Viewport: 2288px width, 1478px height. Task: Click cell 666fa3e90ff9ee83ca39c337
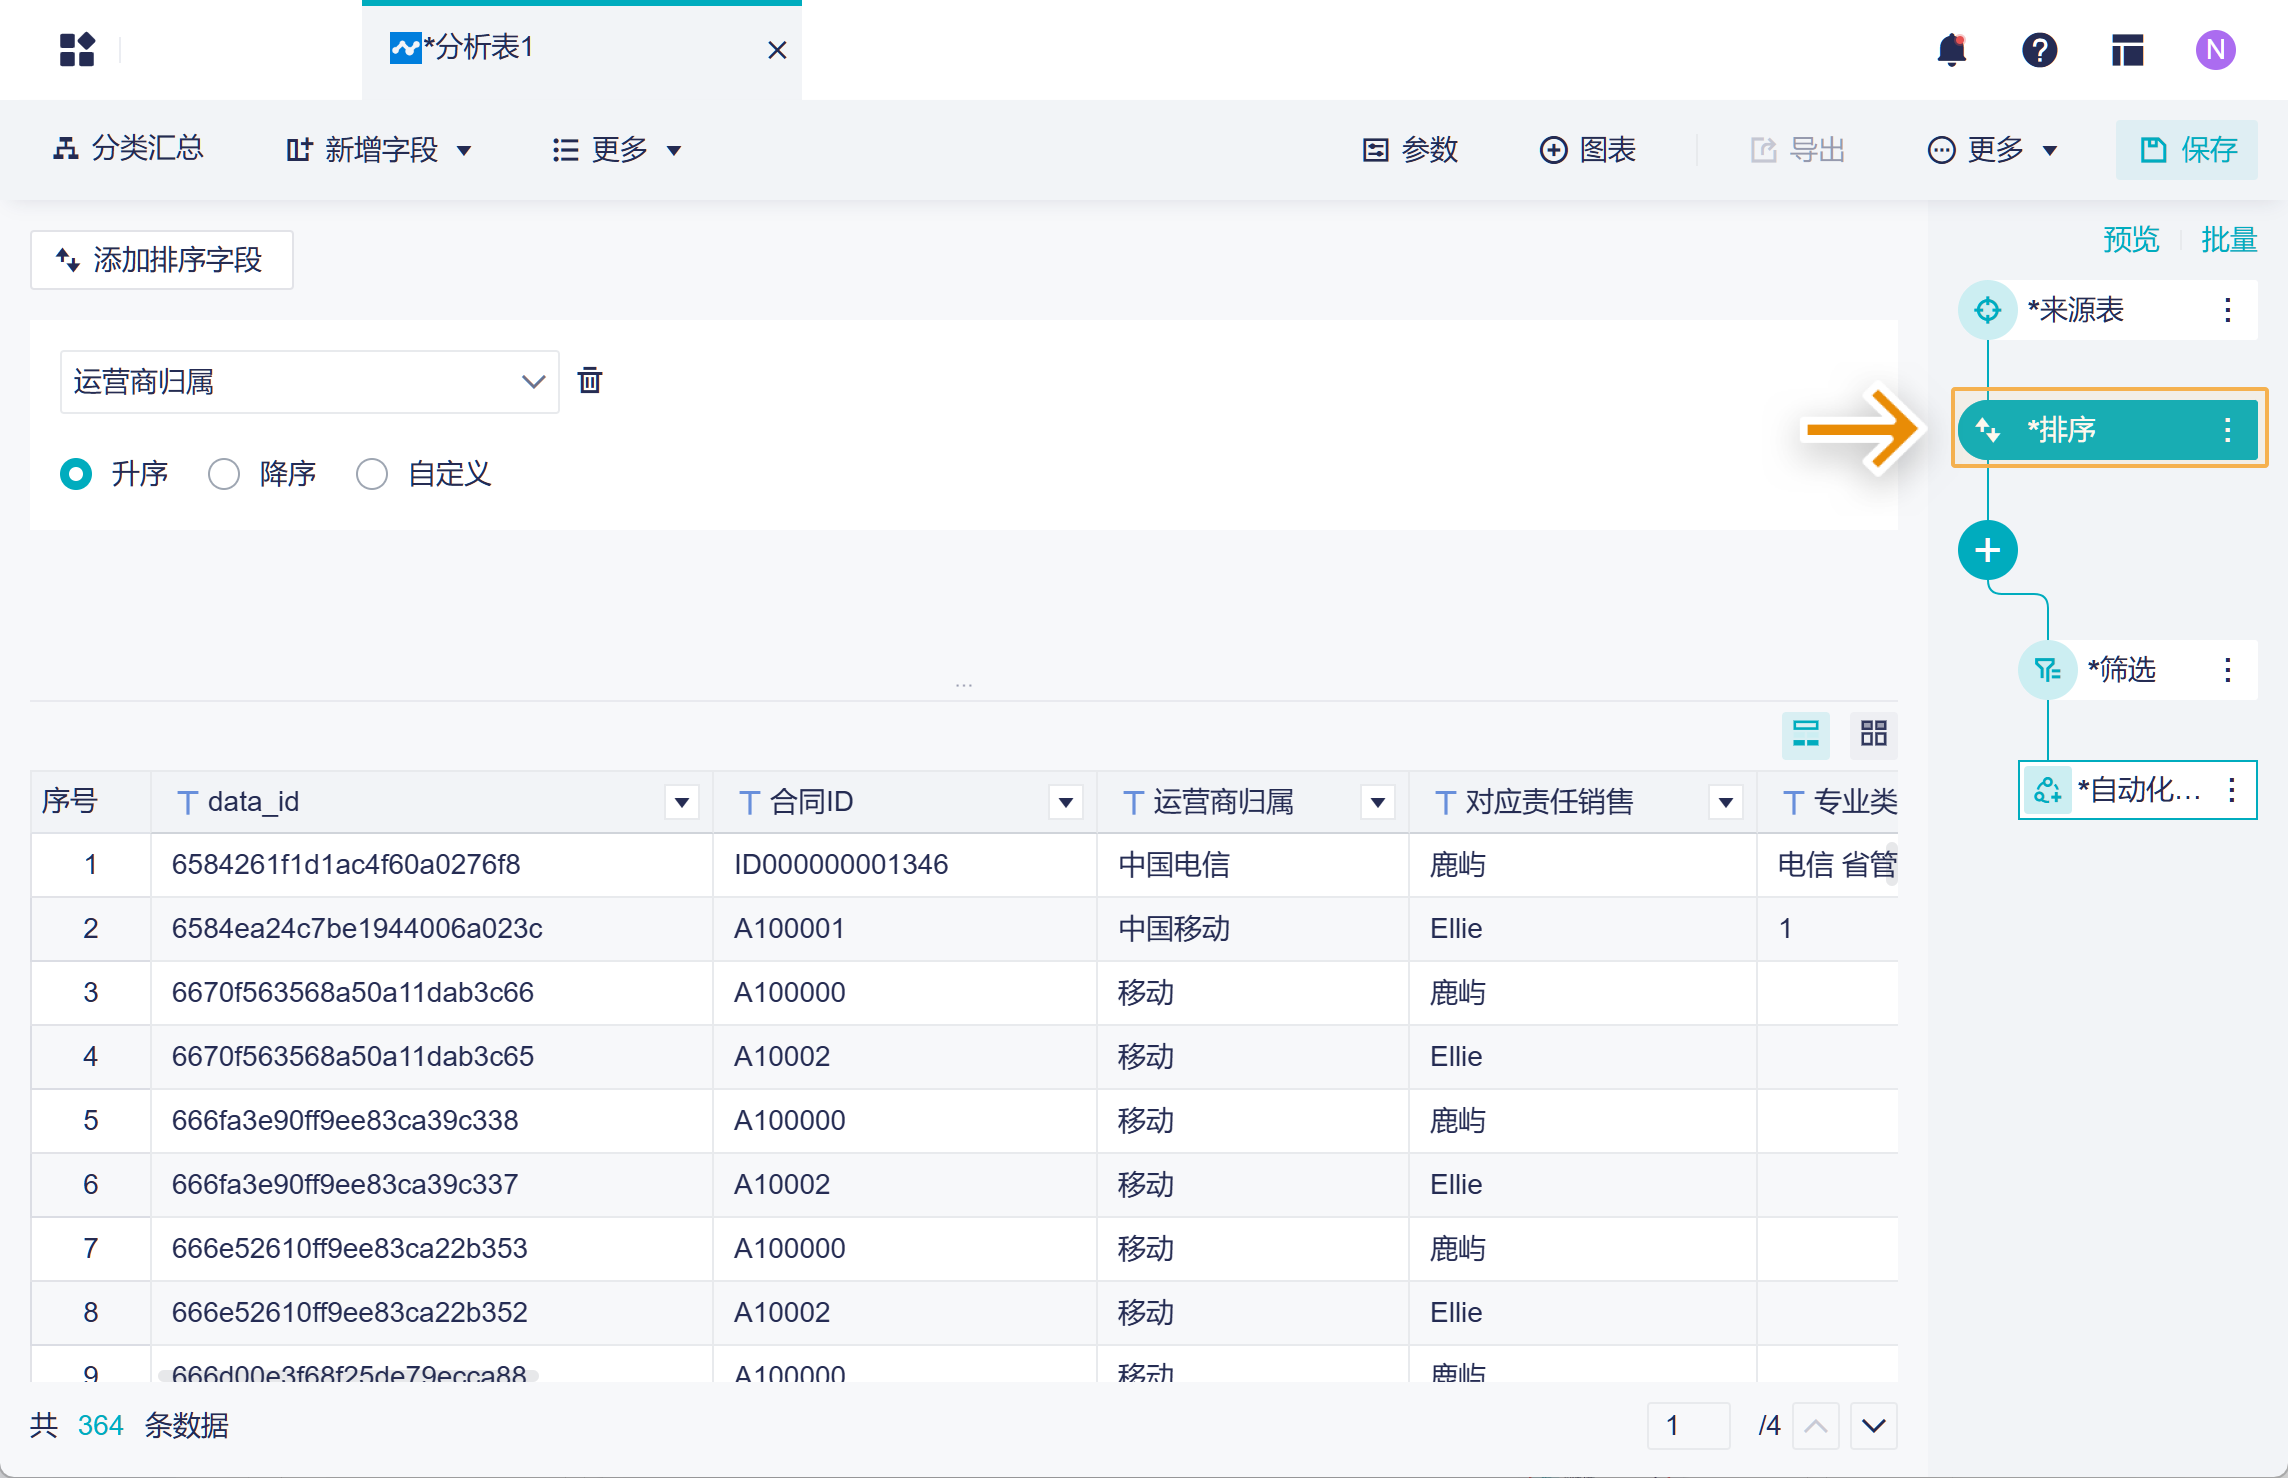tap(431, 1184)
